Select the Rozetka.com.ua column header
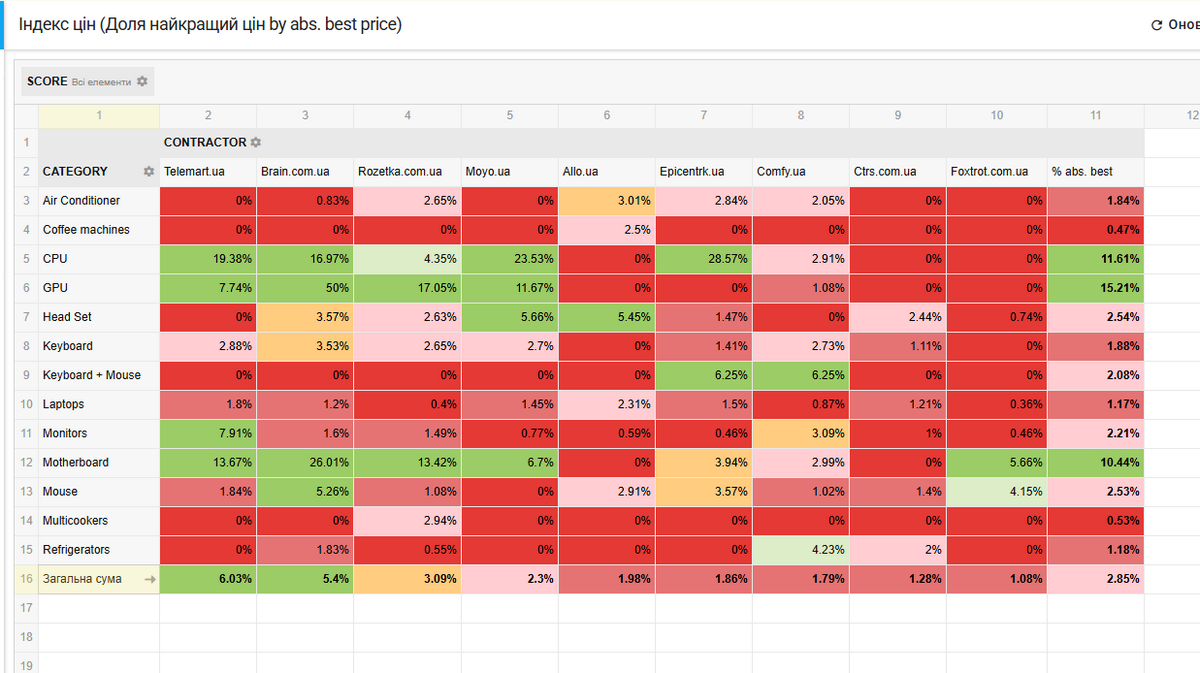1200x673 pixels. 399,172
